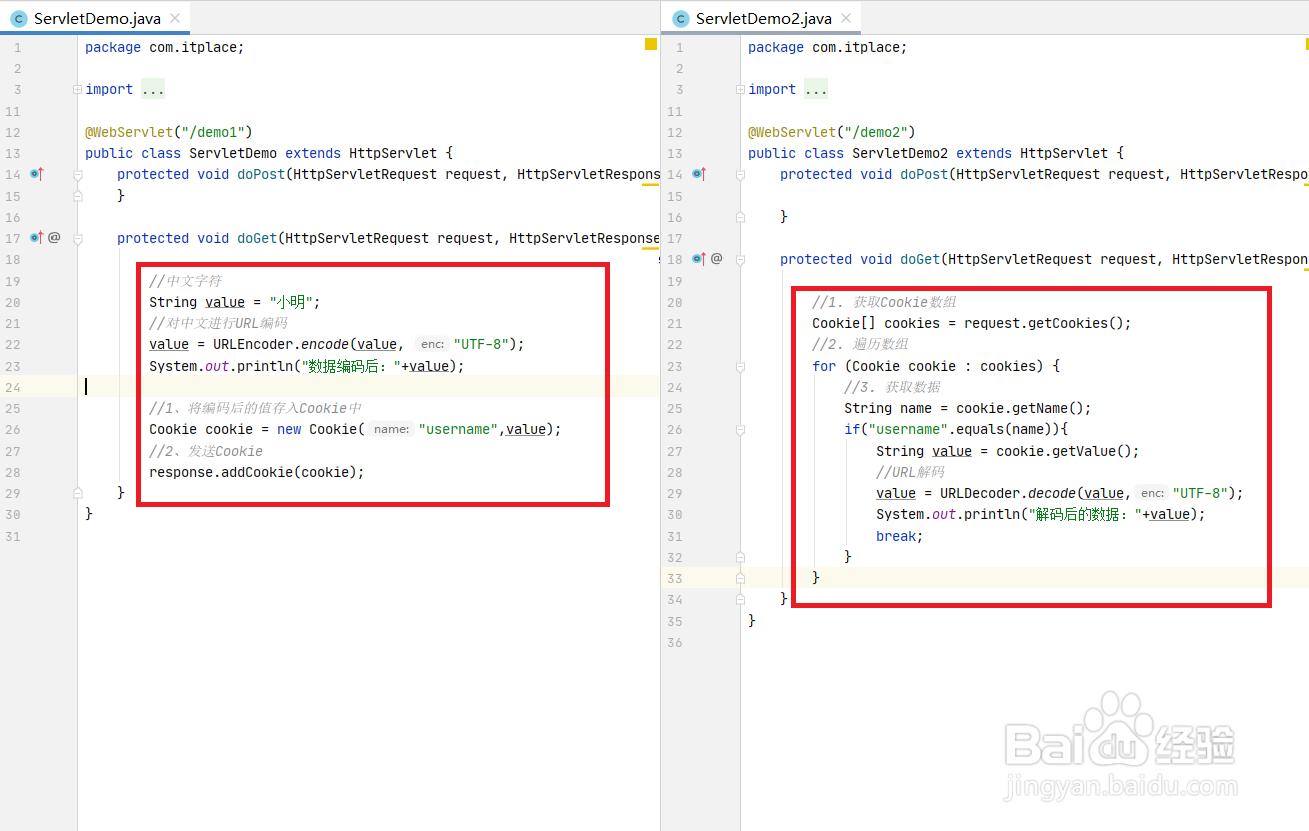Image resolution: width=1309 pixels, height=831 pixels.
Task: Click the comment //2、发送Cookie
Action: (206, 451)
